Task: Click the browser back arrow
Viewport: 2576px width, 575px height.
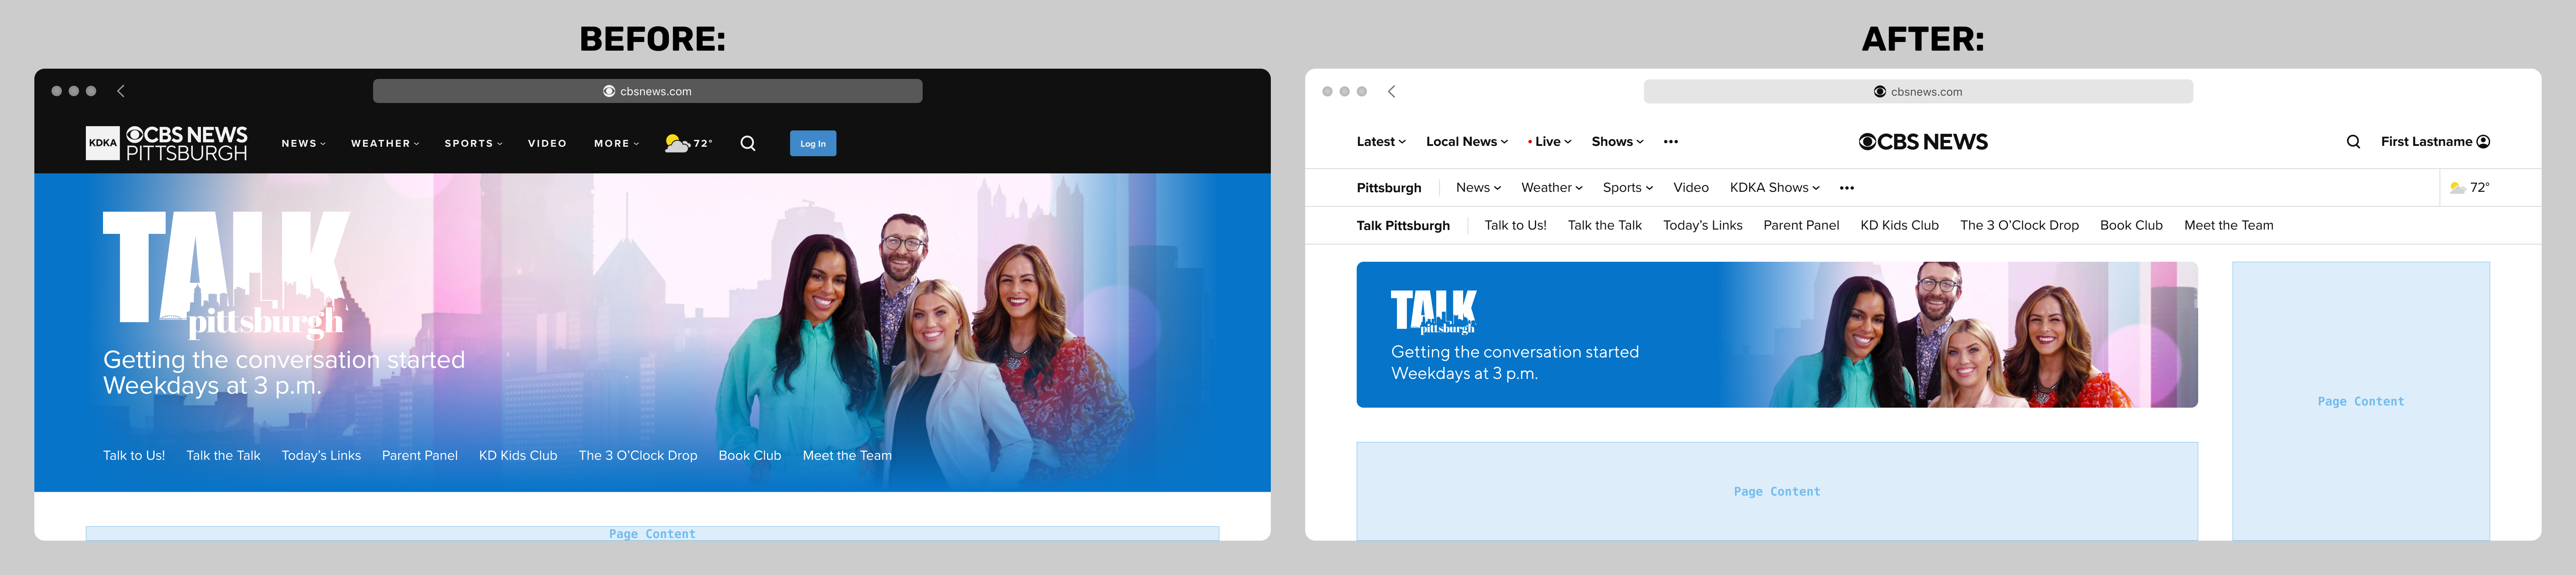Action: click(120, 90)
